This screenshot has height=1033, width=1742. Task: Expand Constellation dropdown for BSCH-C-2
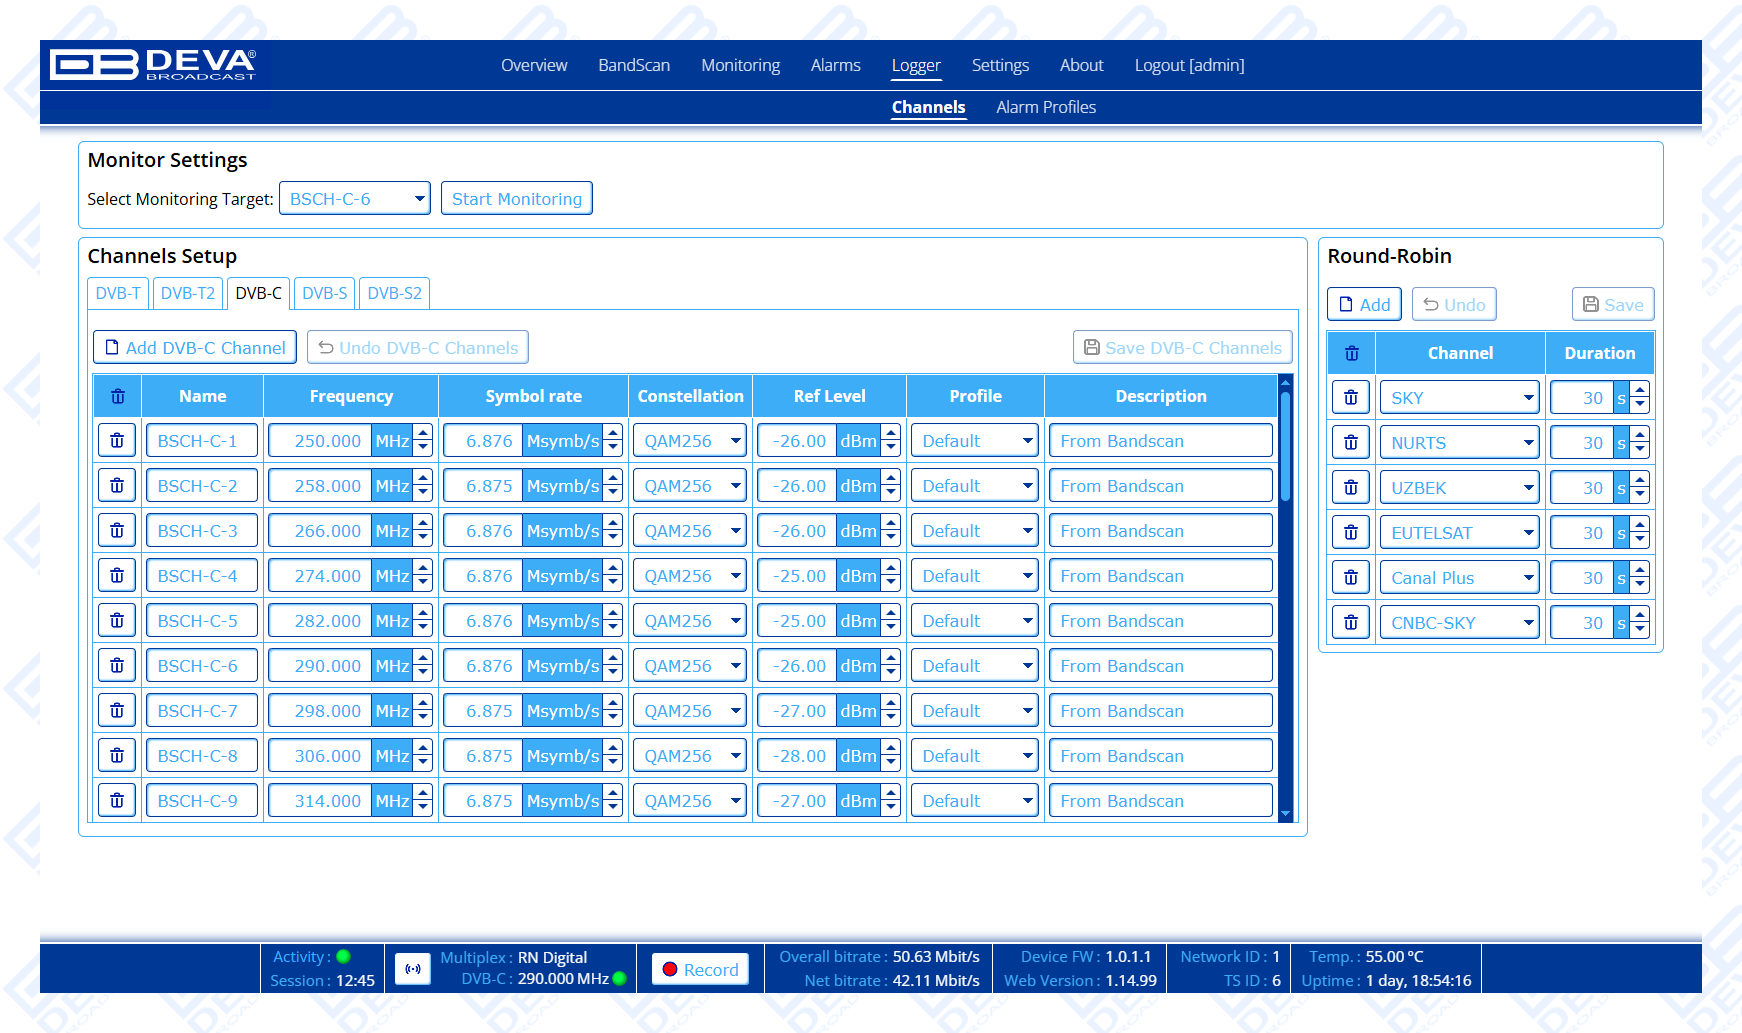point(690,486)
